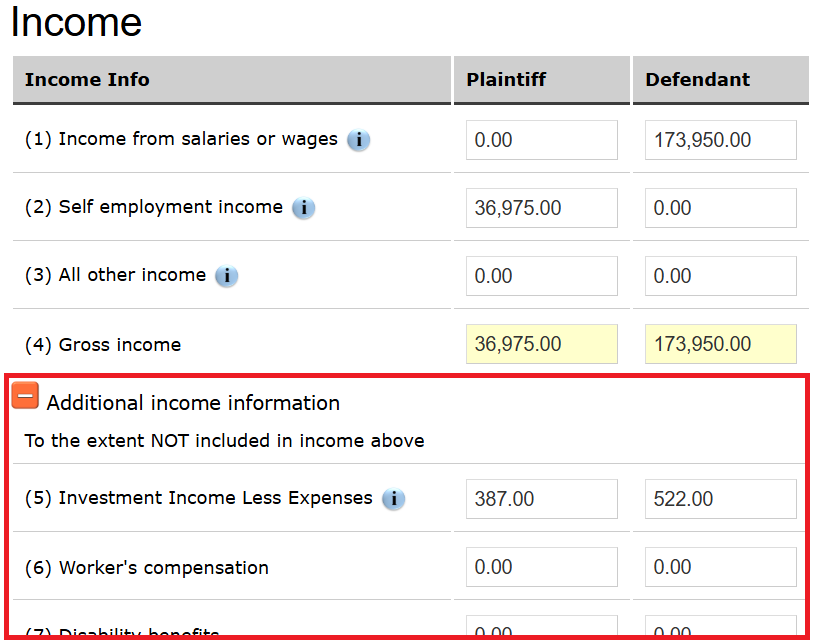The image size is (820, 640).
Task: Open info icon for Self employment income
Action: pyautogui.click(x=303, y=208)
